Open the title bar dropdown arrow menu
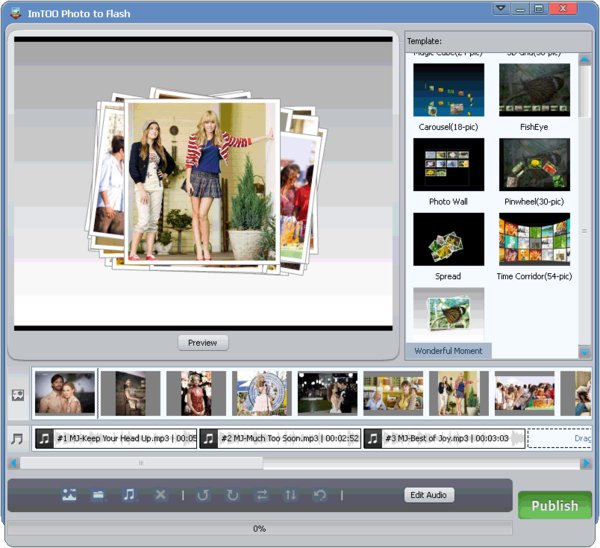 point(501,9)
